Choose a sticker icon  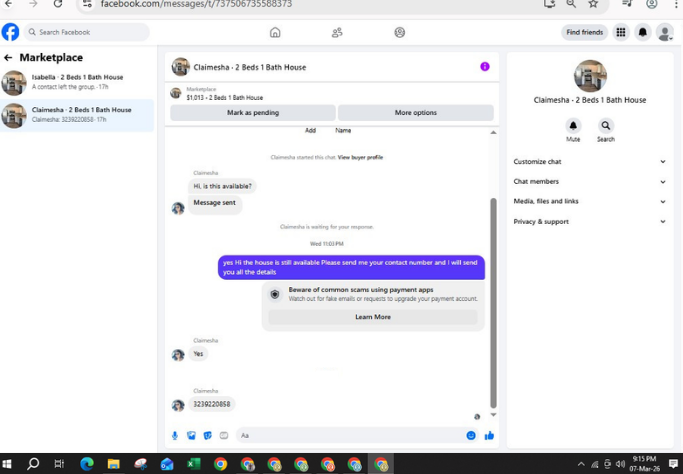point(208,435)
